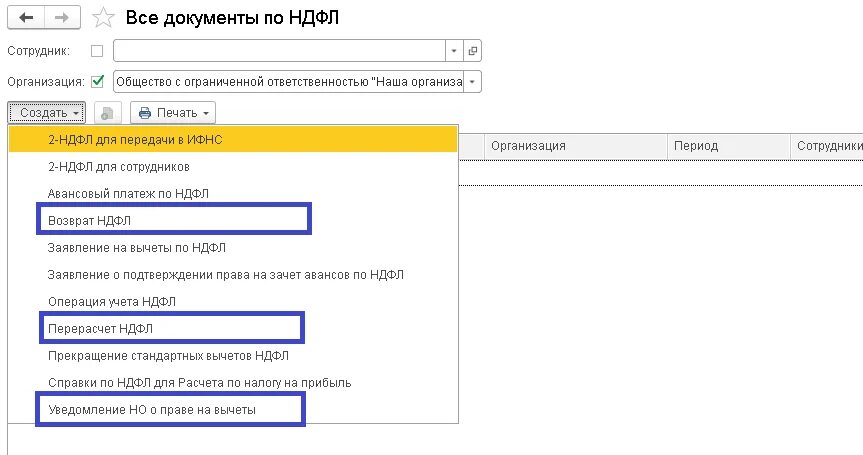863x455 pixels.
Task: Click the forward navigation arrow
Action: coord(61,17)
